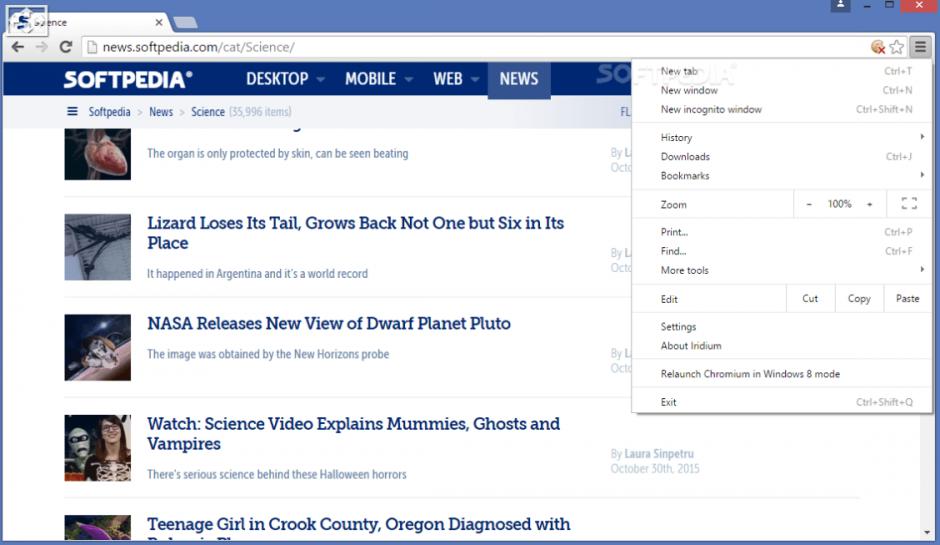Viewport: 940px width, 545px height.
Task: Reload the current page
Action: [66, 47]
